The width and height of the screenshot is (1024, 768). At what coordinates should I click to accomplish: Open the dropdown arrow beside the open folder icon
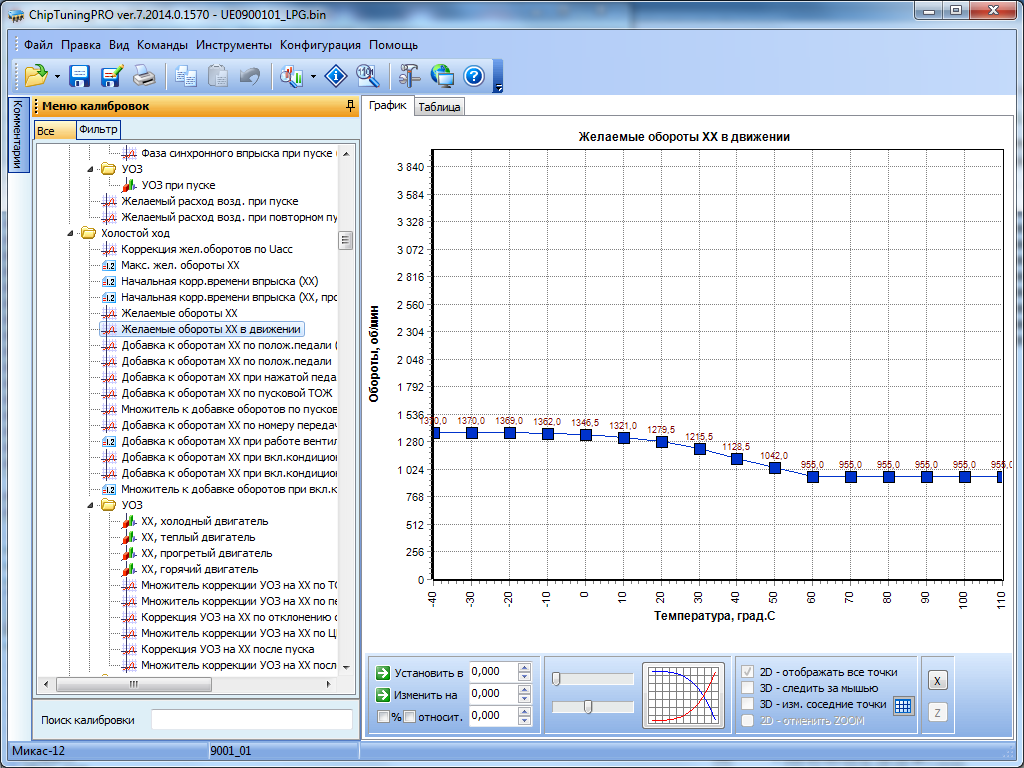57,76
